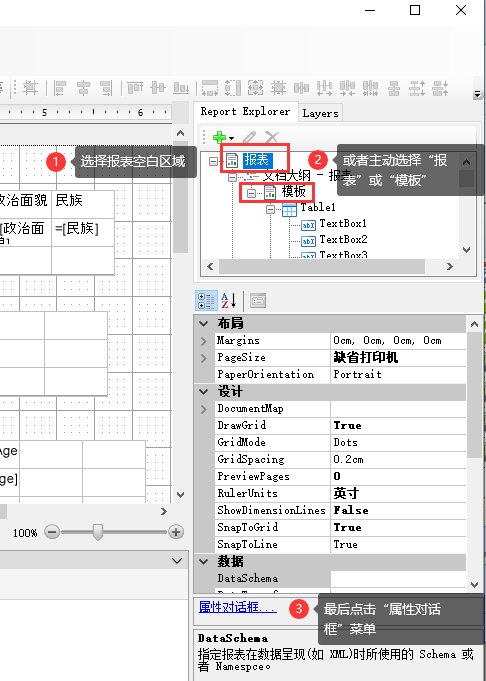486x681 pixels.
Task: Collapse the 布局 property category
Action: pyautogui.click(x=203, y=324)
